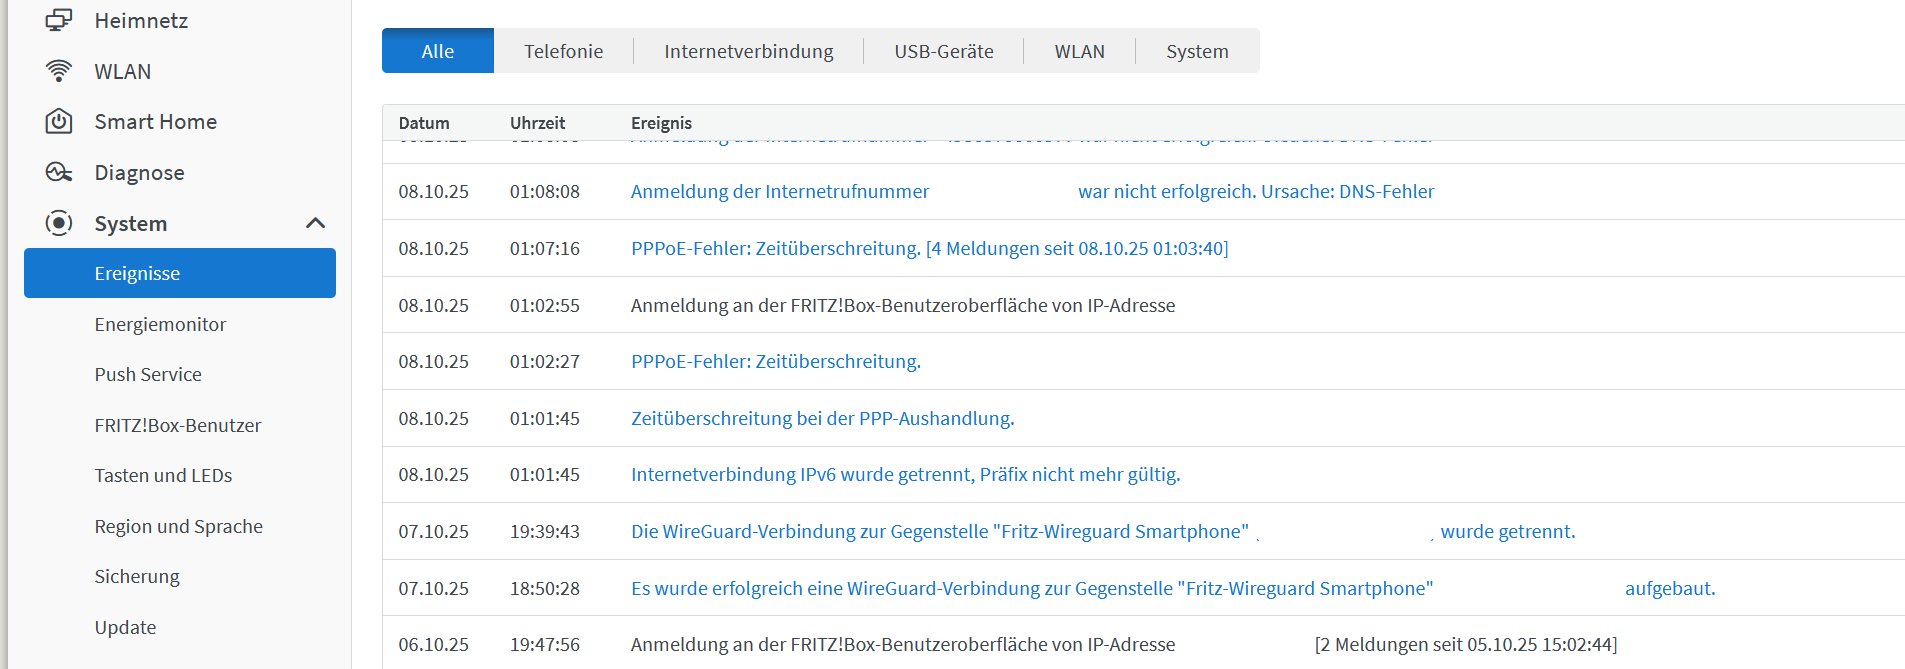Click the Uhrzeit column header

pyautogui.click(x=537, y=123)
